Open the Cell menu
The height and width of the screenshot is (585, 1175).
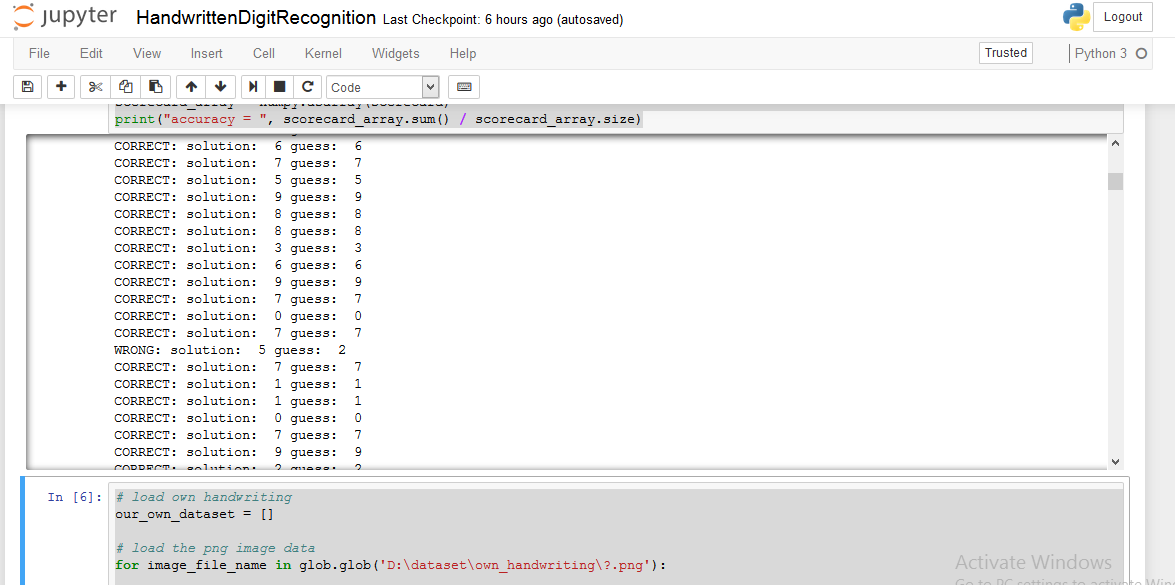pos(263,53)
